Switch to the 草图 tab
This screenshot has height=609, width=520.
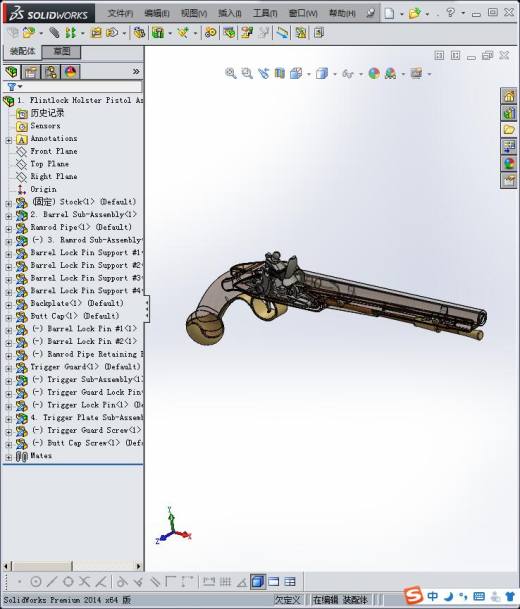[x=61, y=51]
